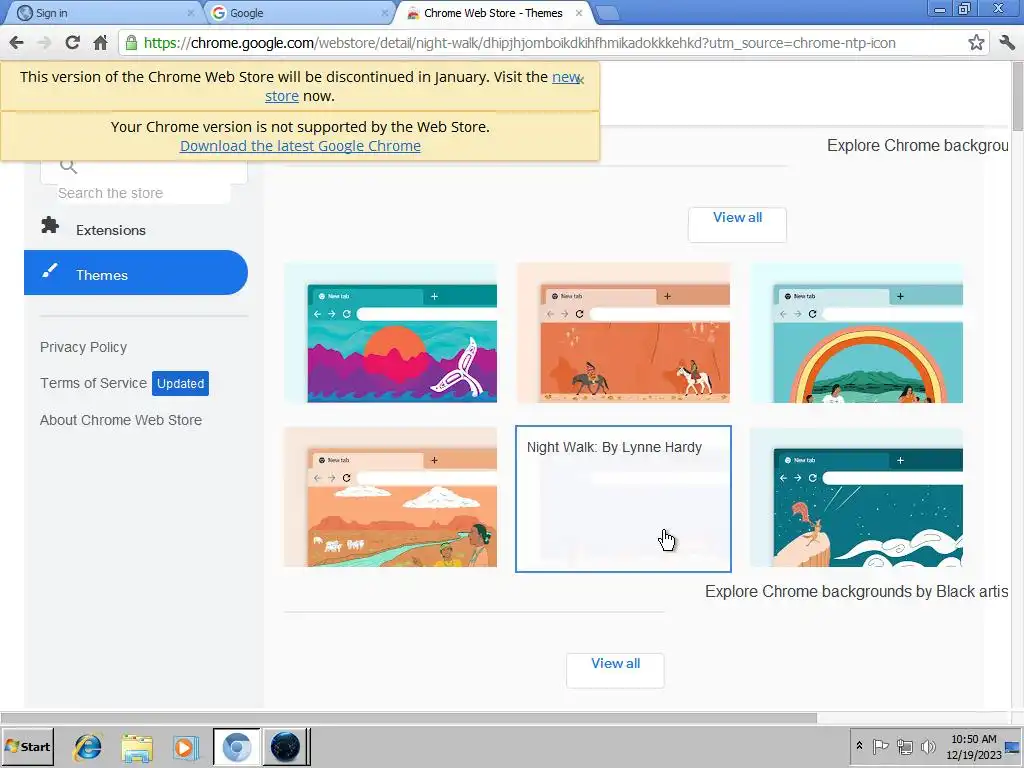The width and height of the screenshot is (1024, 768).
Task: Select the Themes category in the sidebar
Action: click(136, 273)
